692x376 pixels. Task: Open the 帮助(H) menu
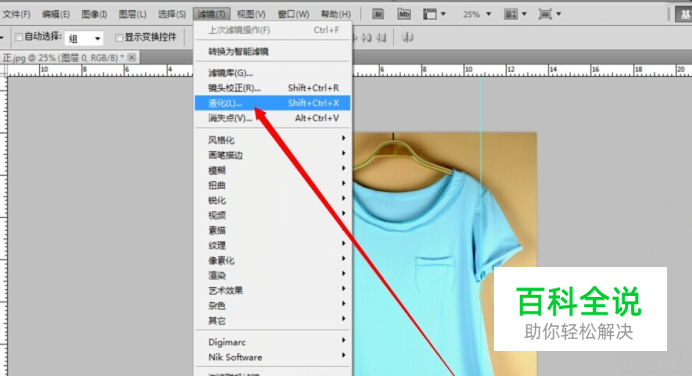335,14
